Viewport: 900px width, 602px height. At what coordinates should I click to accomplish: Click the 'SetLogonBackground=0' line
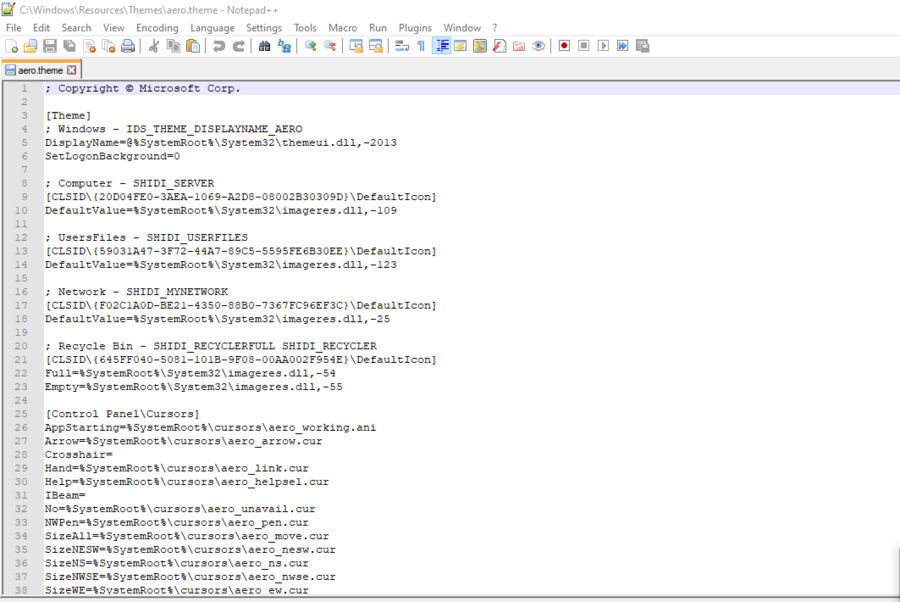tap(112, 156)
